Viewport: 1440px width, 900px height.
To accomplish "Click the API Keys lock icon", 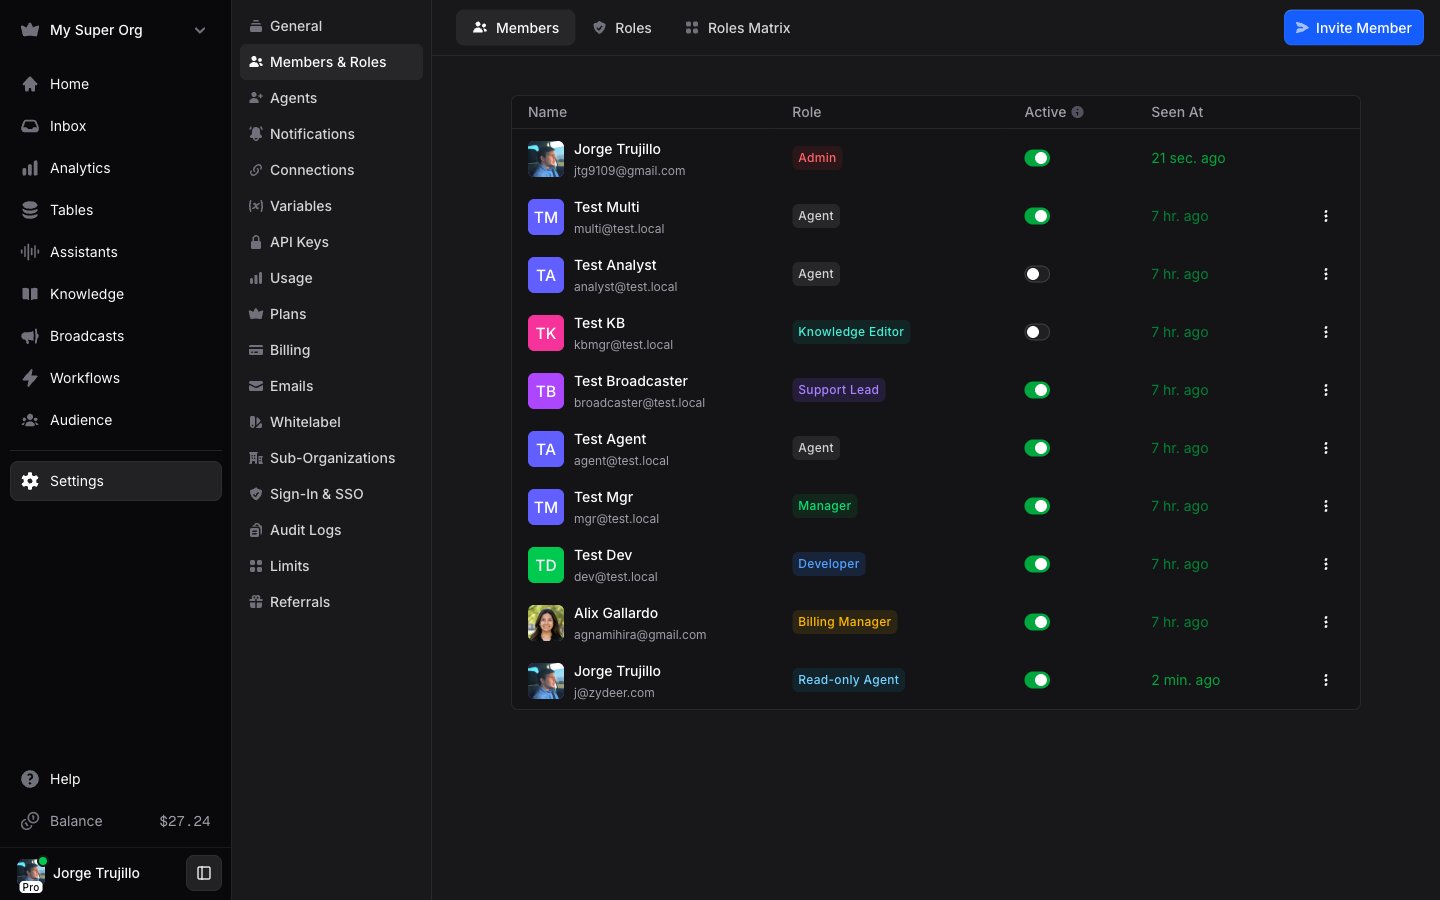I will tap(256, 242).
